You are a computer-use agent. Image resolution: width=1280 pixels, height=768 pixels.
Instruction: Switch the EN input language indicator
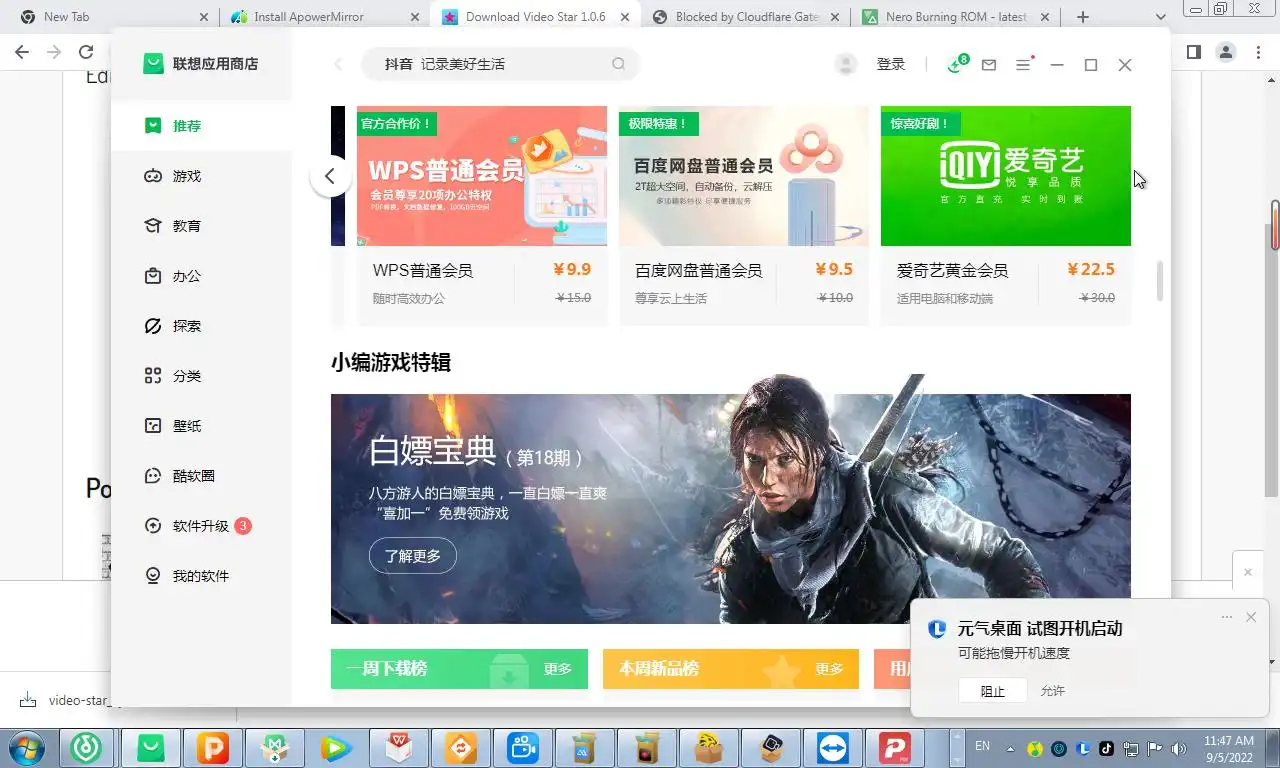click(x=982, y=746)
